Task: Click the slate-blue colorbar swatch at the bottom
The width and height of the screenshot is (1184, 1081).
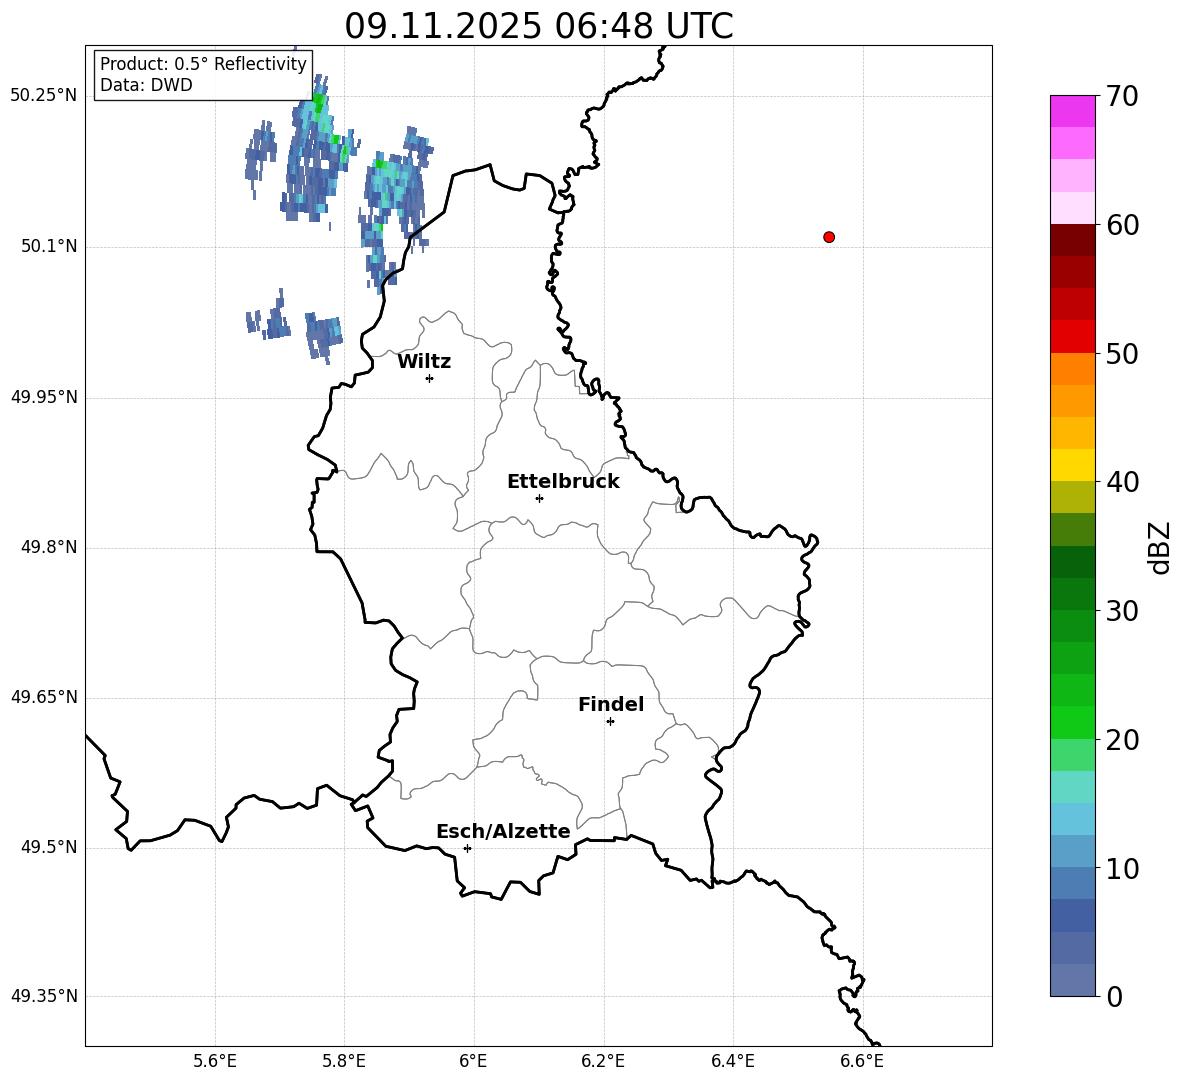Action: (x=1073, y=980)
